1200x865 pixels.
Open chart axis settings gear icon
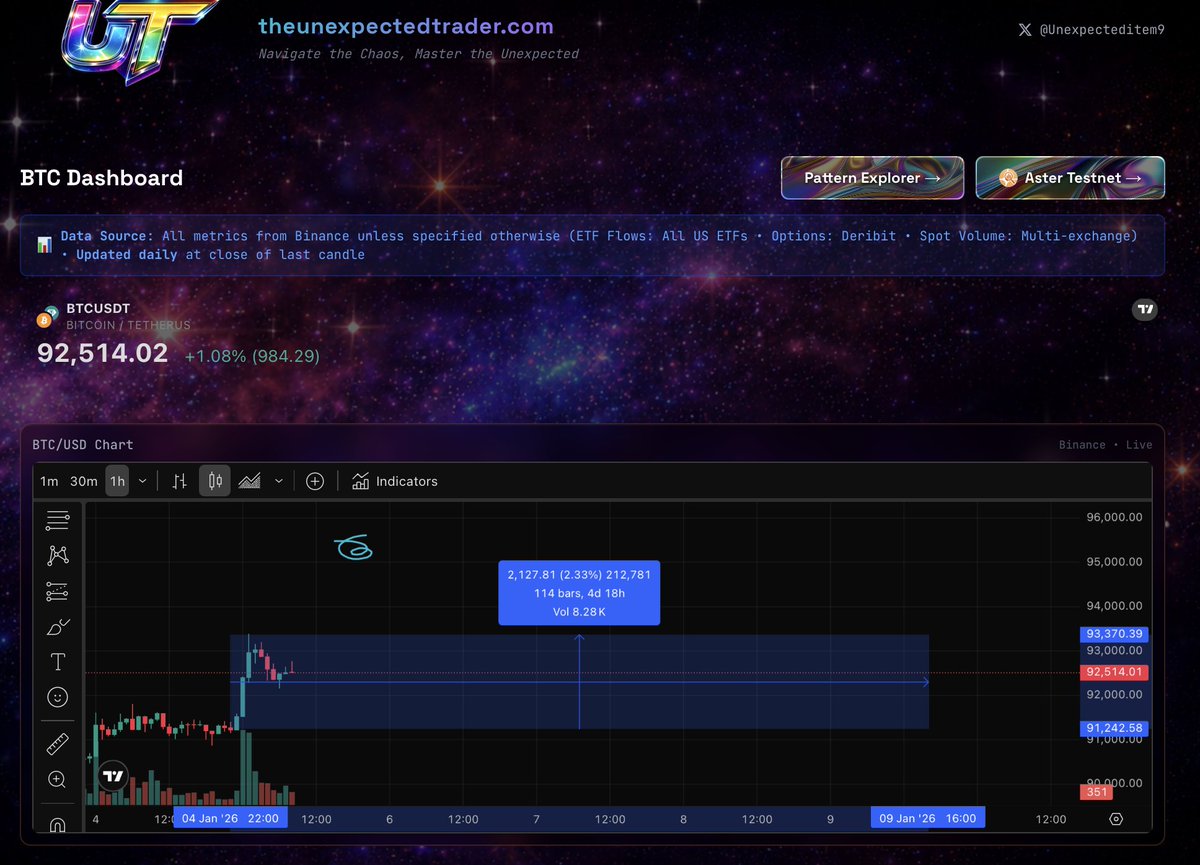tap(1117, 819)
